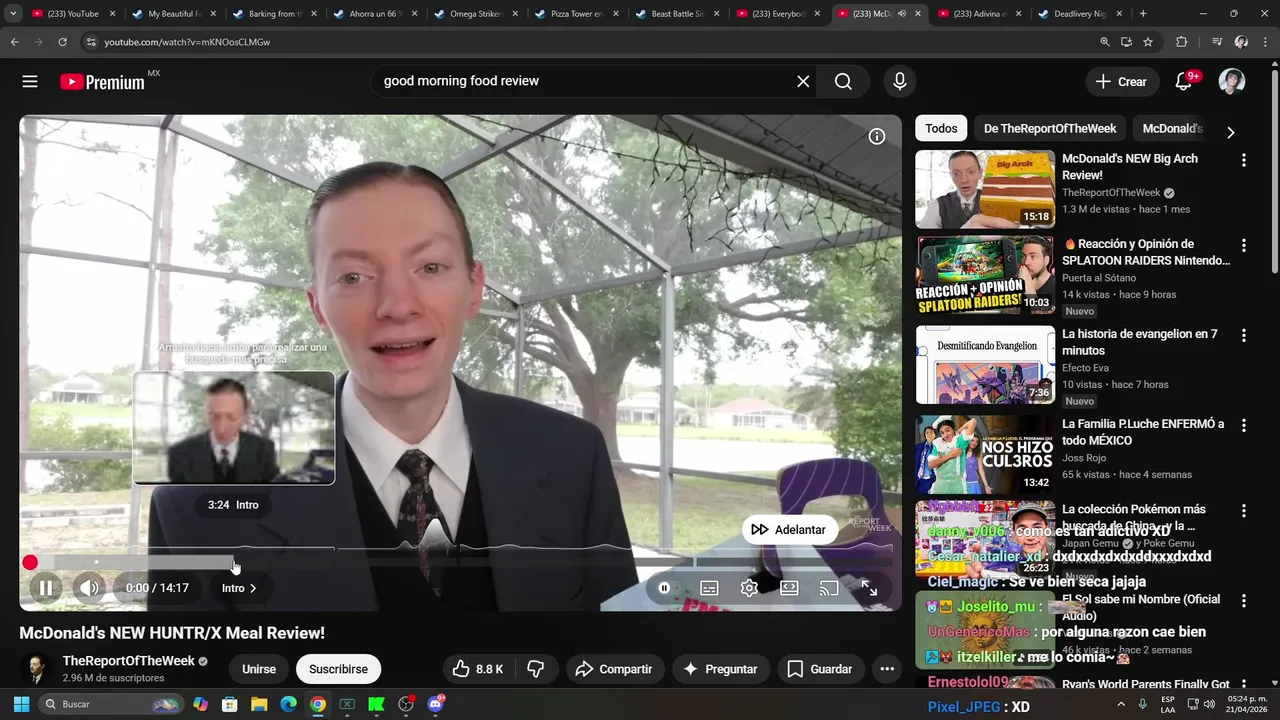Screen dimensions: 1280x720
Task: Open the account avatar menu
Action: (1232, 82)
